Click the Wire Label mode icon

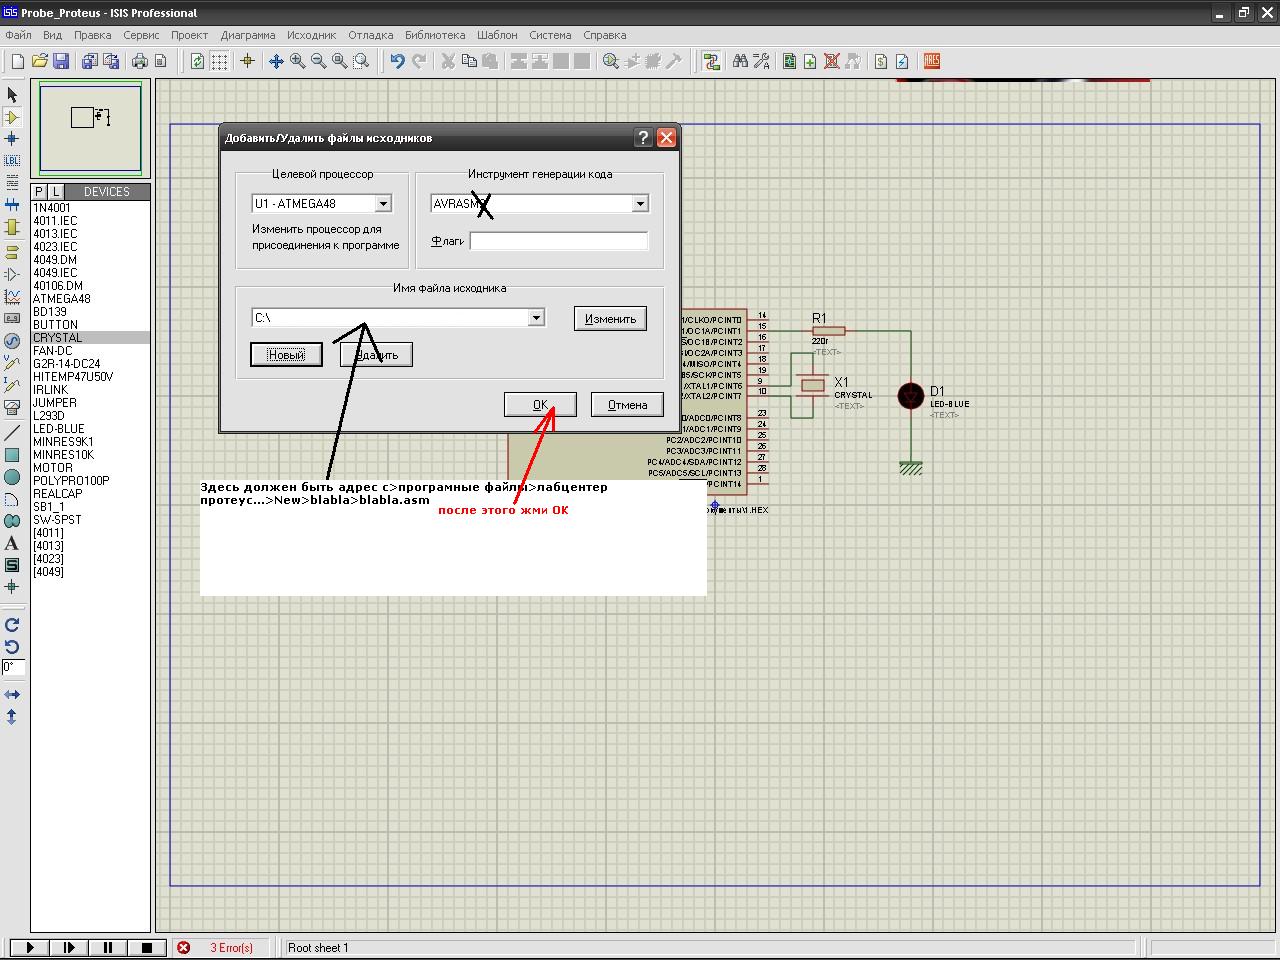[12, 160]
